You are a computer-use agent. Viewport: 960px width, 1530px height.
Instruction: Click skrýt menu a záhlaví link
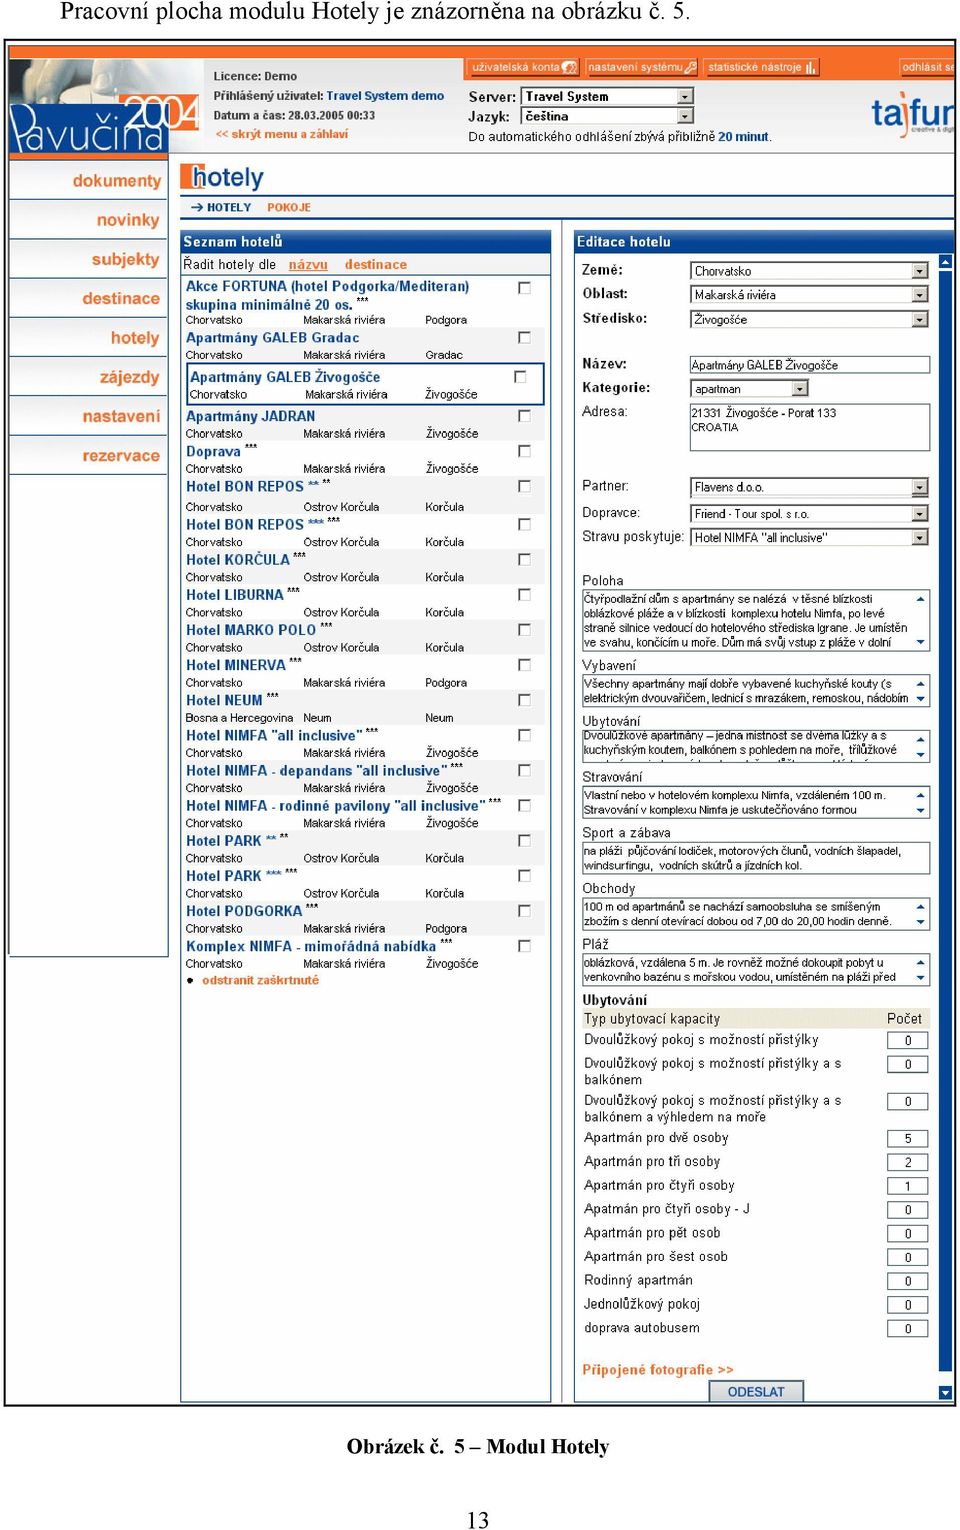(x=281, y=134)
